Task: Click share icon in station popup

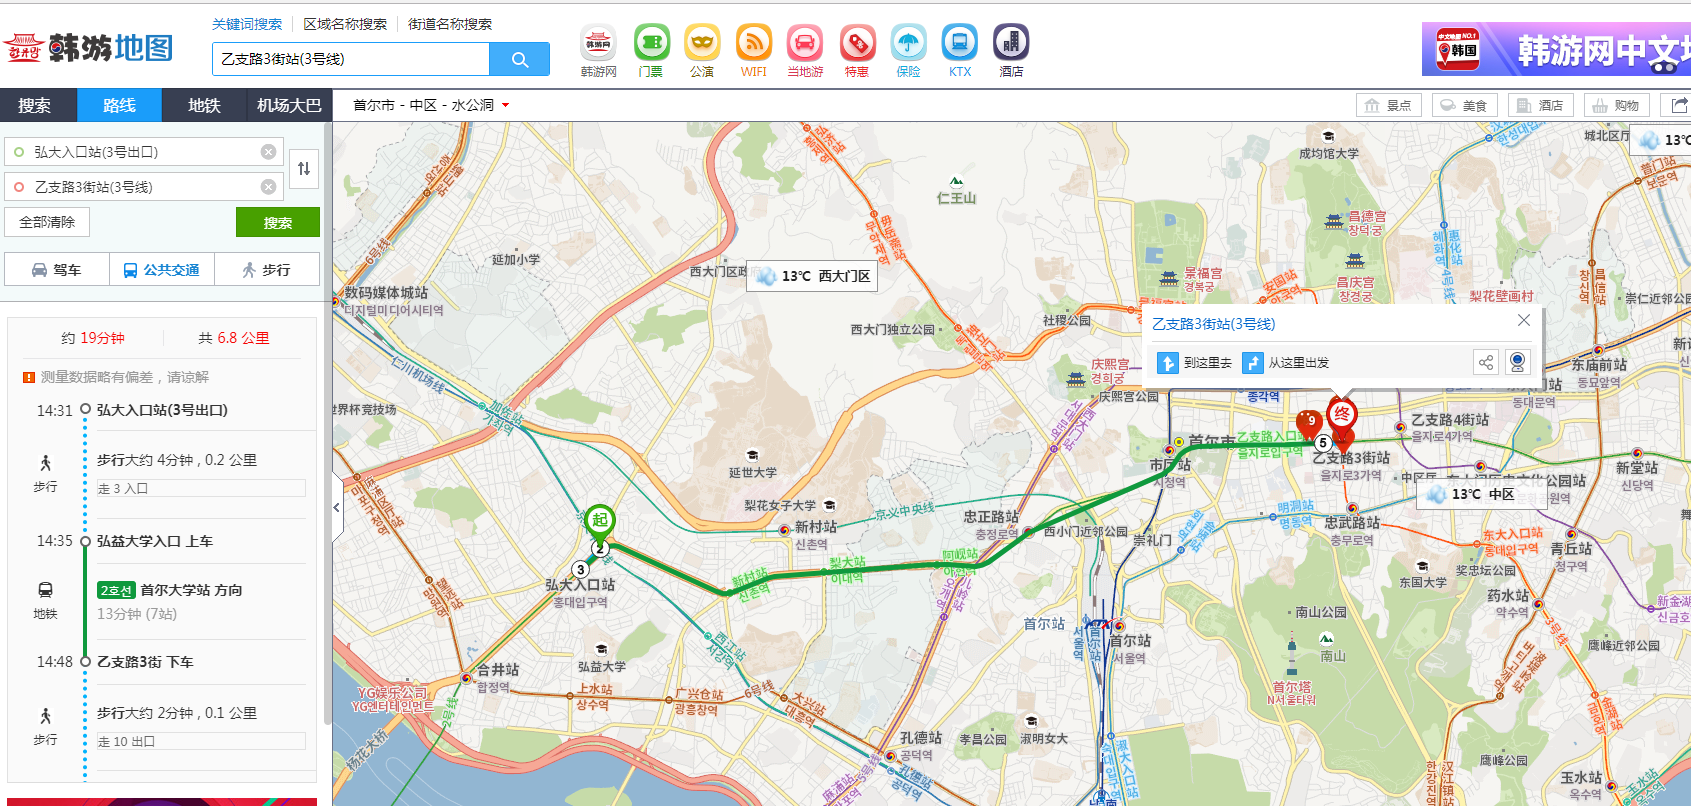Action: 1486,362
